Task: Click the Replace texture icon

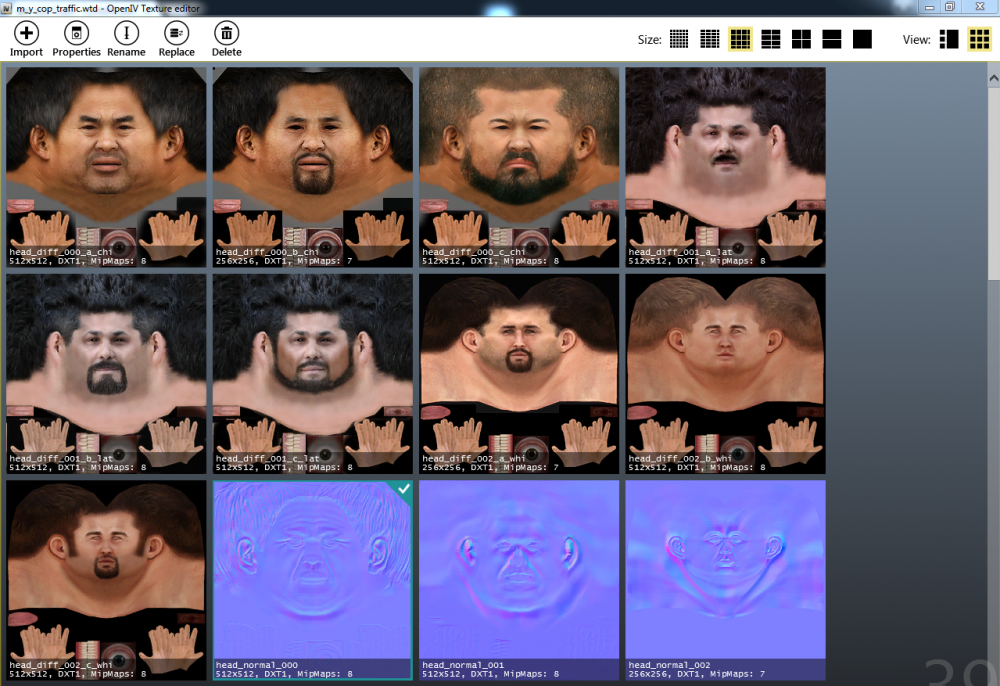Action: pyautogui.click(x=176, y=38)
